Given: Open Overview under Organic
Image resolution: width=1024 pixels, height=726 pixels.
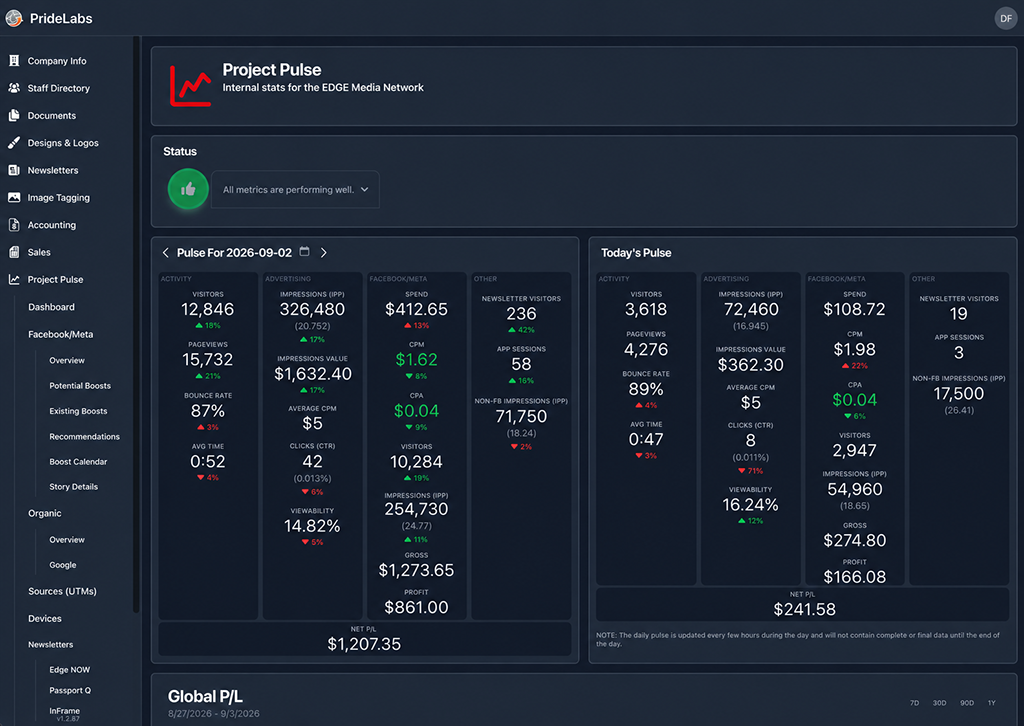Looking at the screenshot, I should [67, 540].
